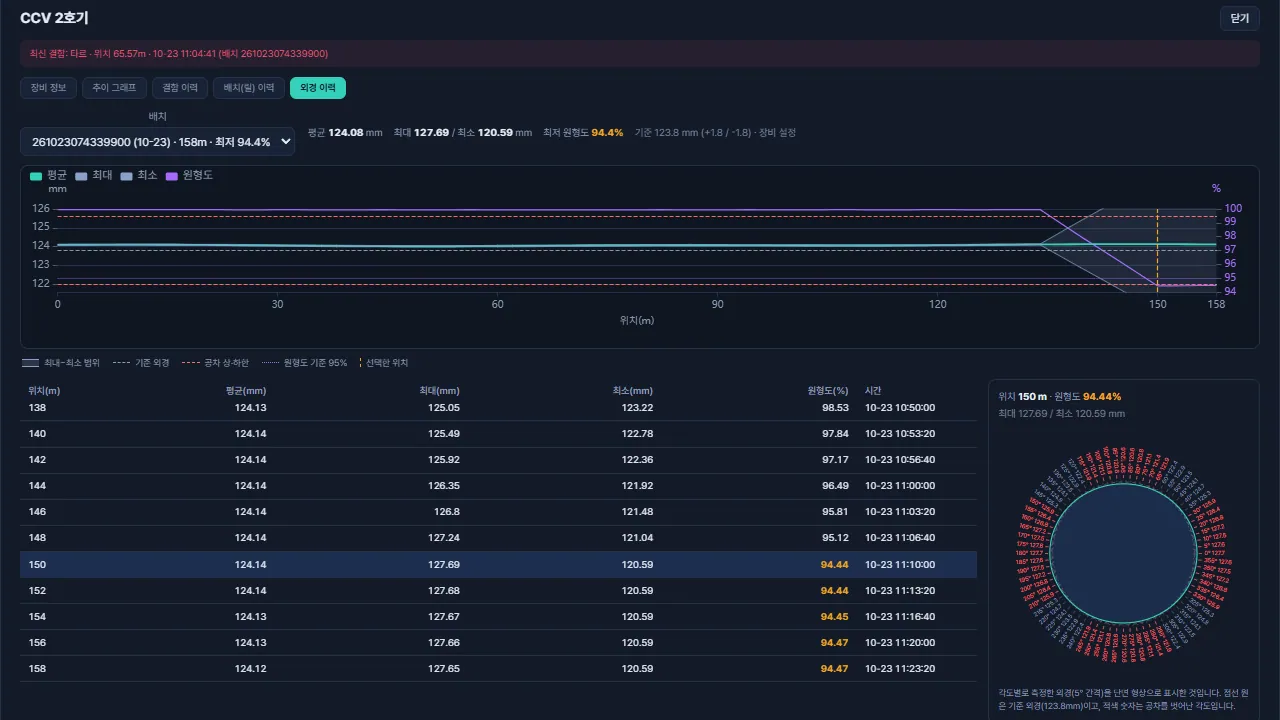The width and height of the screenshot is (1280, 720).
Task: Select the table row for position 148
Action: 498,538
